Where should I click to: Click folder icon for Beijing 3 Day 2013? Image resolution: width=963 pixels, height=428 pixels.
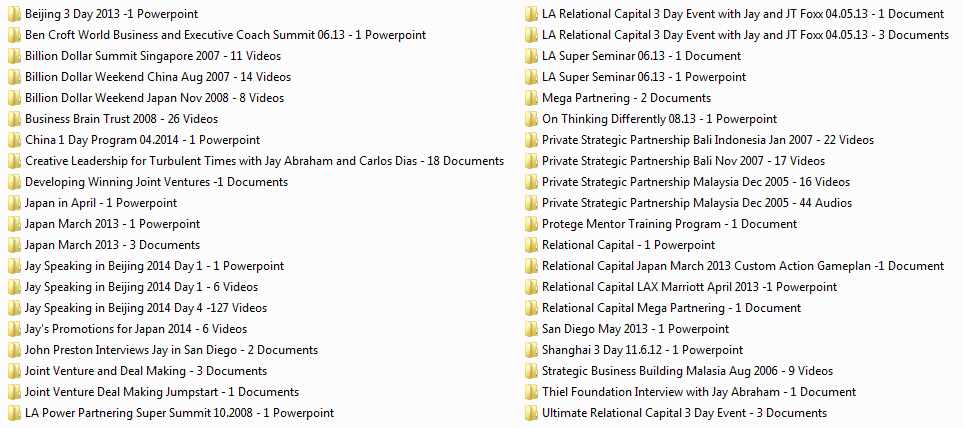pos(14,14)
